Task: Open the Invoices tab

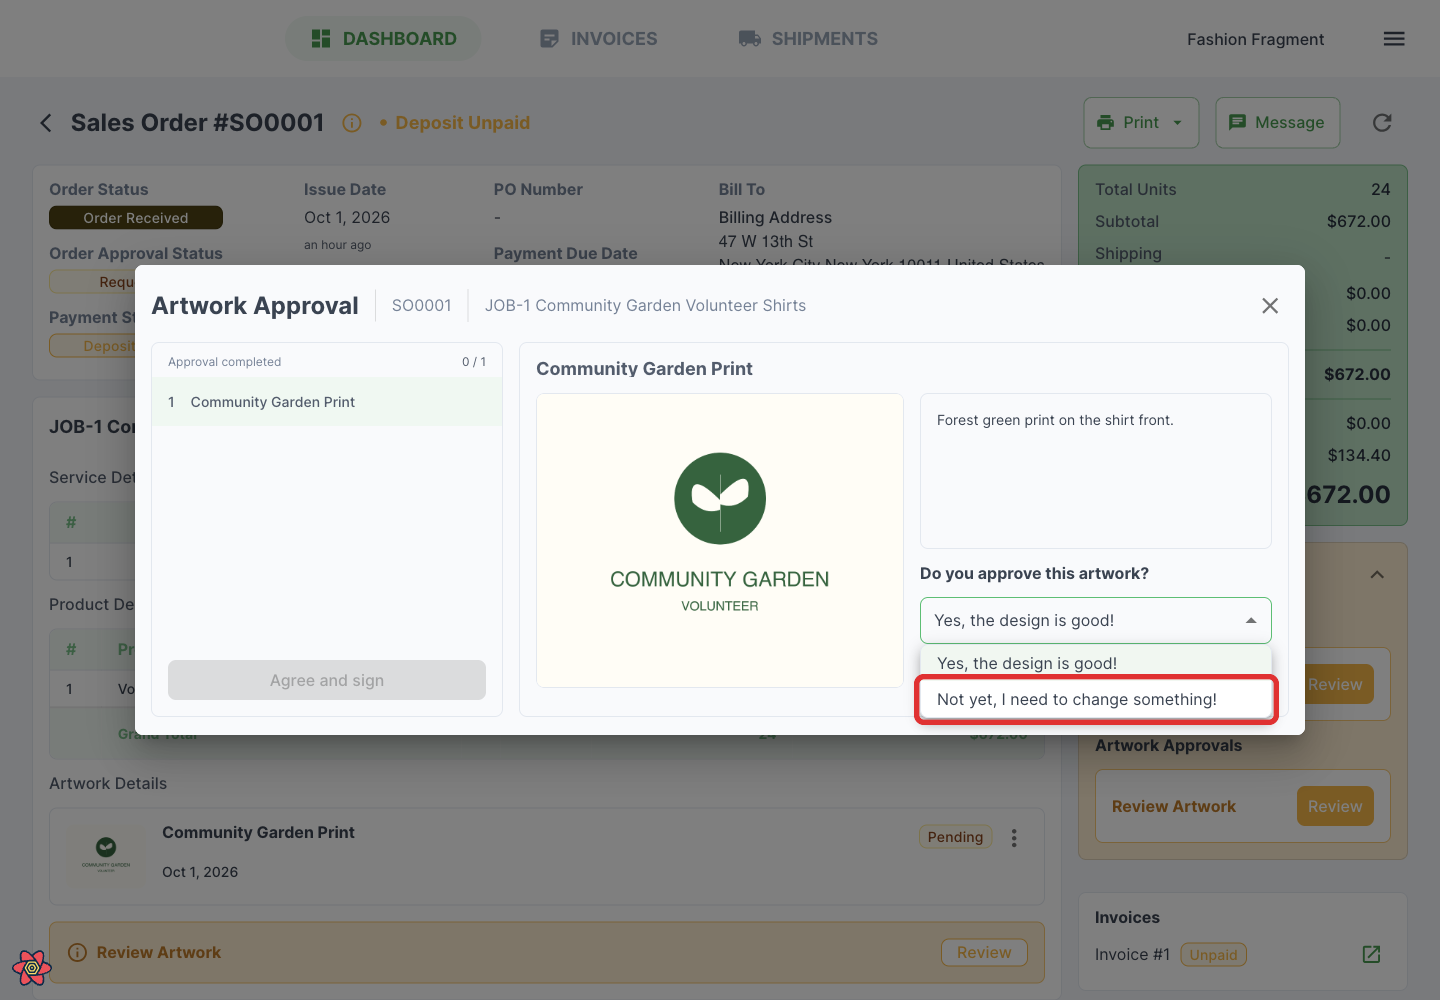Action: coord(598,39)
